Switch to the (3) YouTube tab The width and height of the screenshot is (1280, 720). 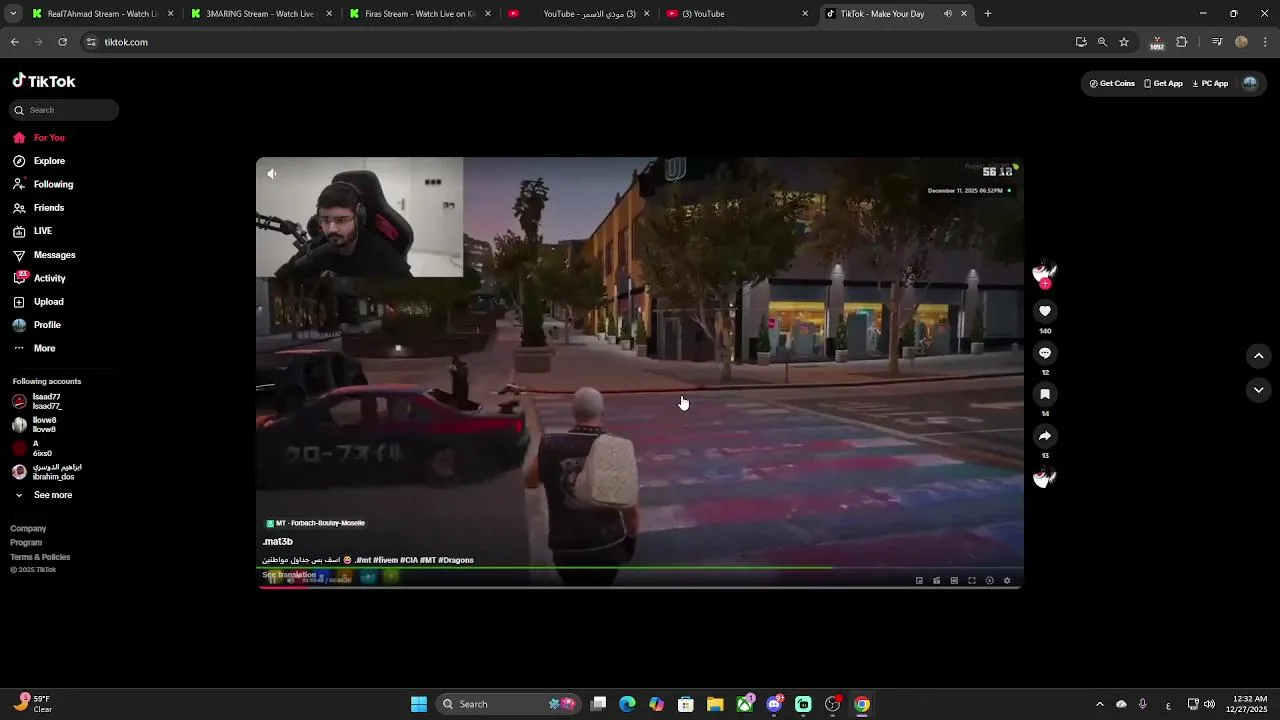(x=736, y=14)
